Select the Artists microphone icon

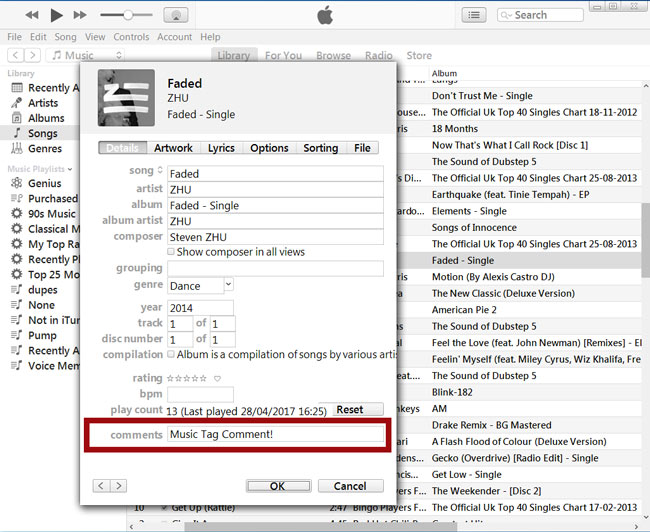click(x=17, y=102)
